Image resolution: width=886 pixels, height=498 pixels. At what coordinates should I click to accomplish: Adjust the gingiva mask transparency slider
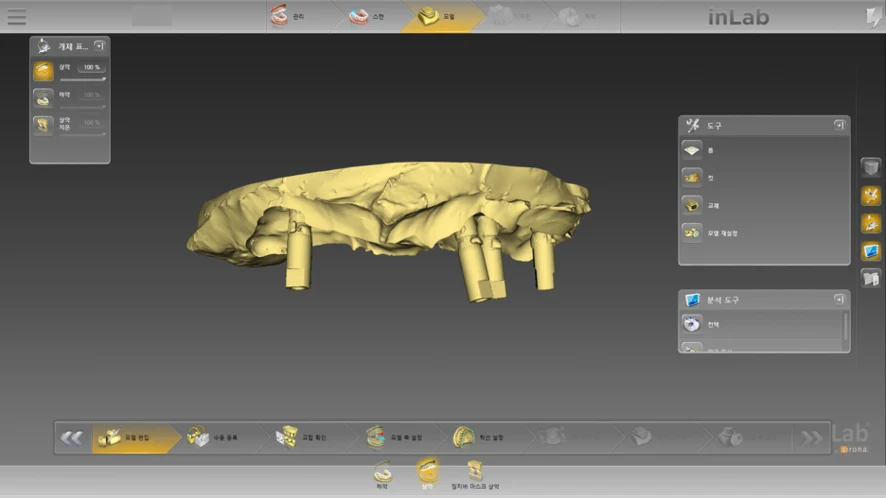82,134
